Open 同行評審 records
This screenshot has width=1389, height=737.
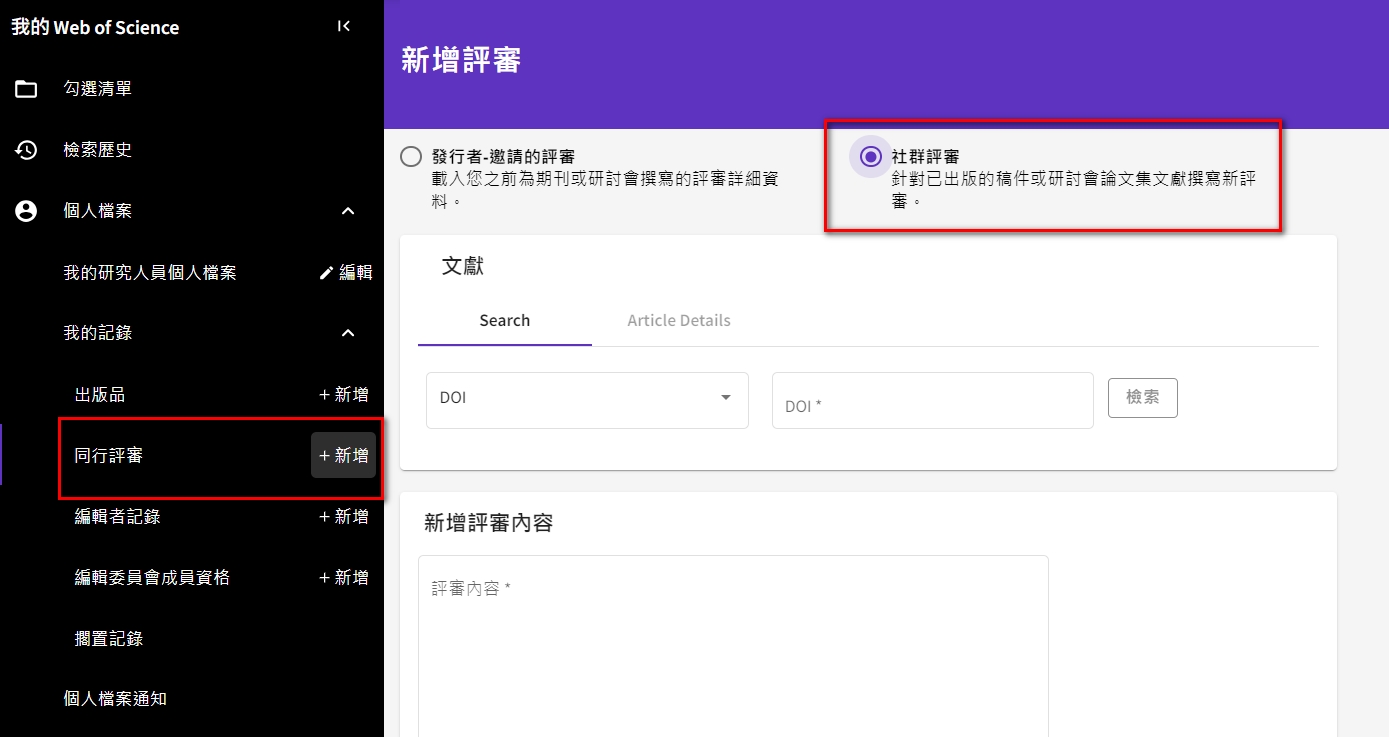pyautogui.click(x=109, y=455)
